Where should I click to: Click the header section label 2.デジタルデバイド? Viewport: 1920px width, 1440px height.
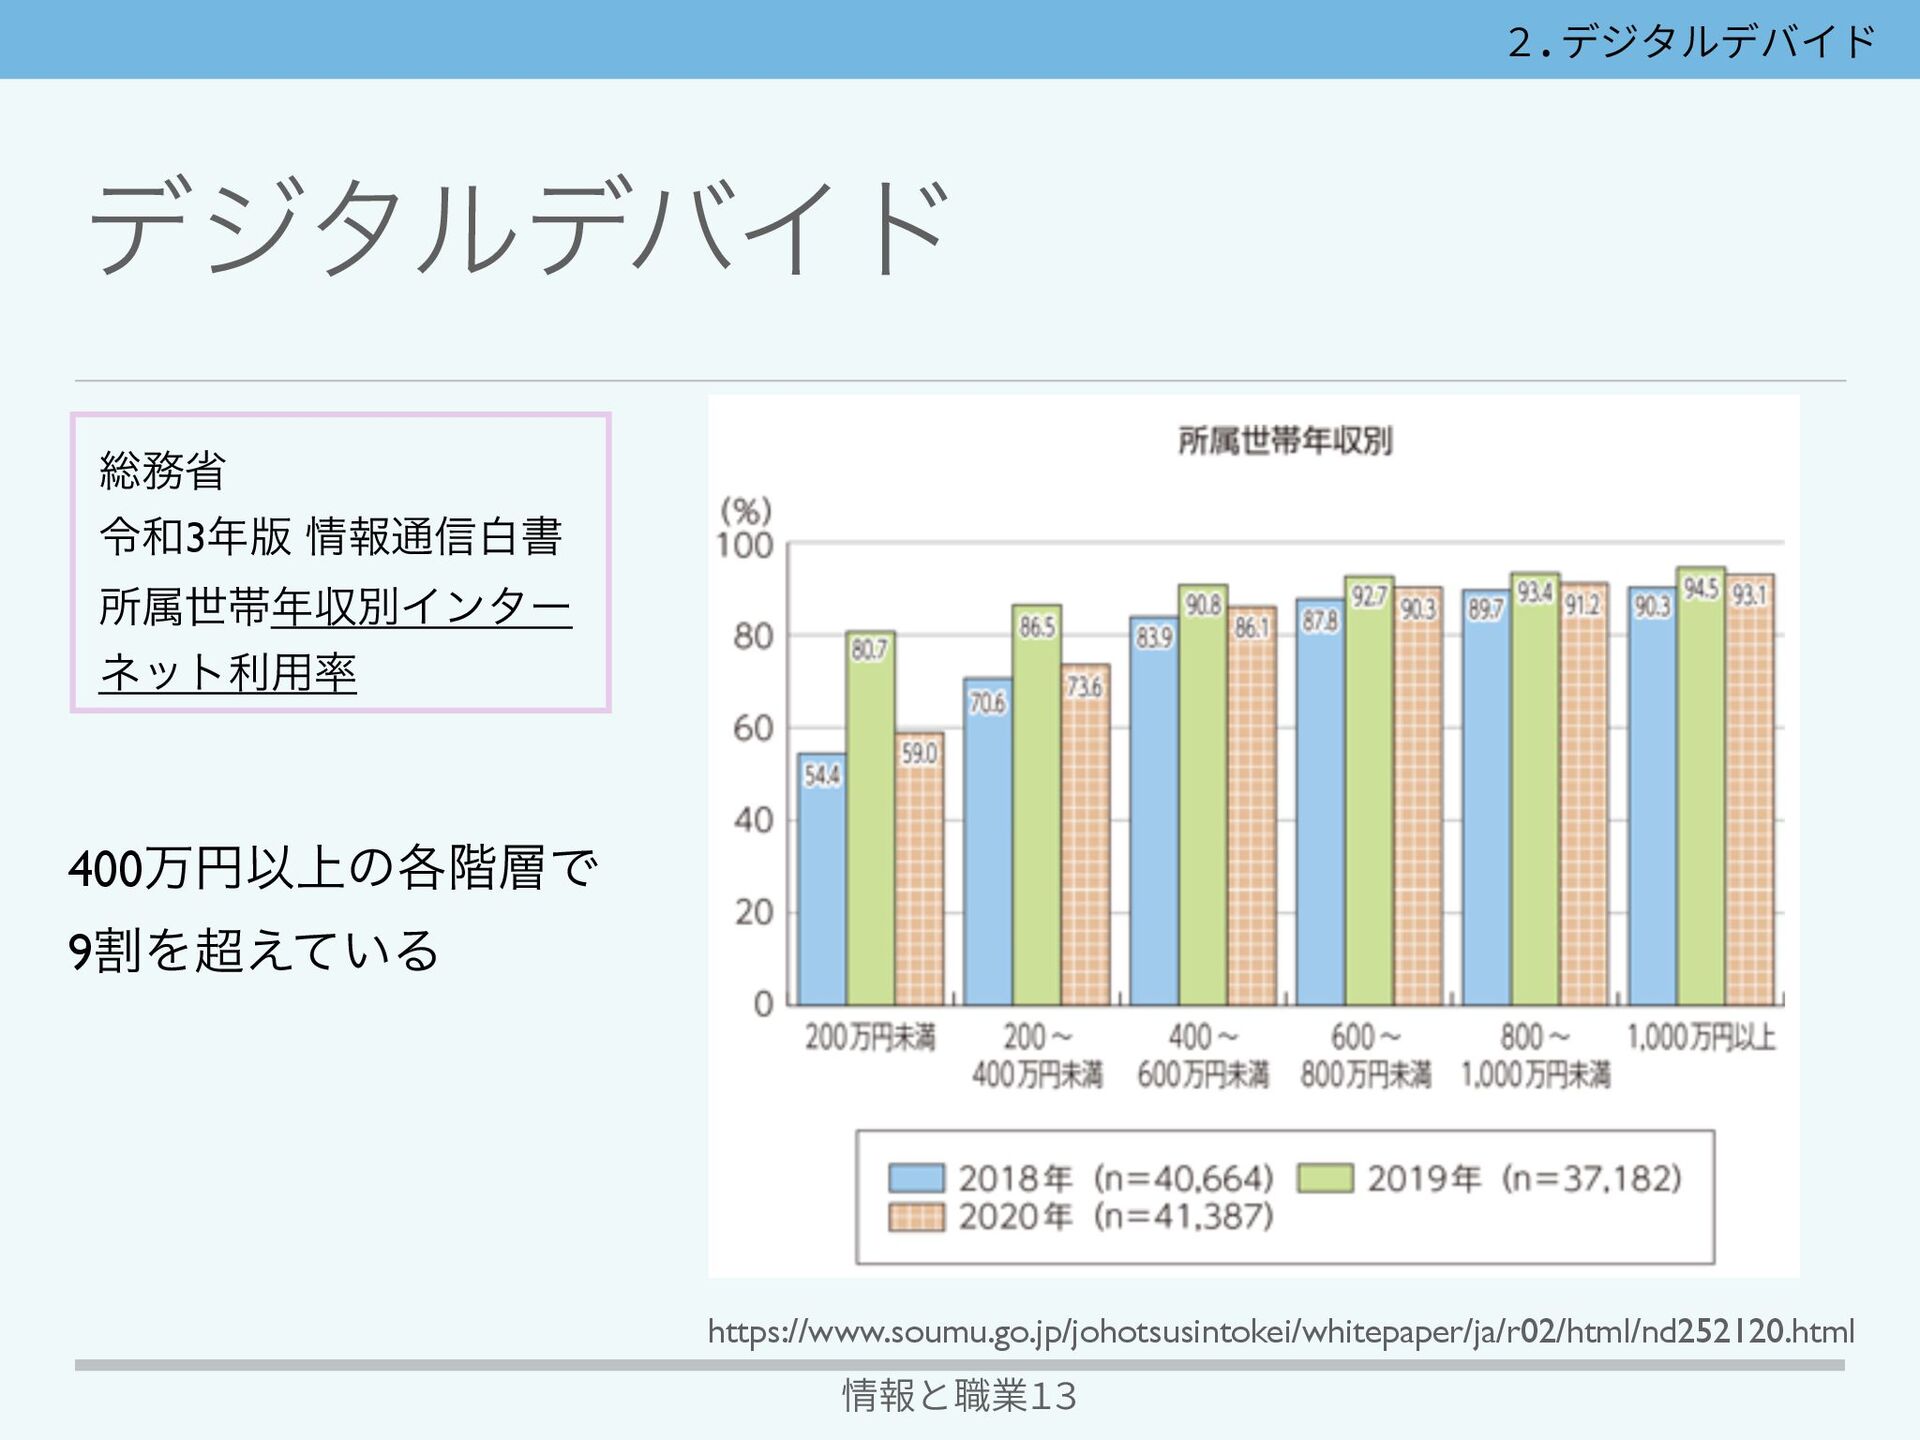[x=1690, y=41]
